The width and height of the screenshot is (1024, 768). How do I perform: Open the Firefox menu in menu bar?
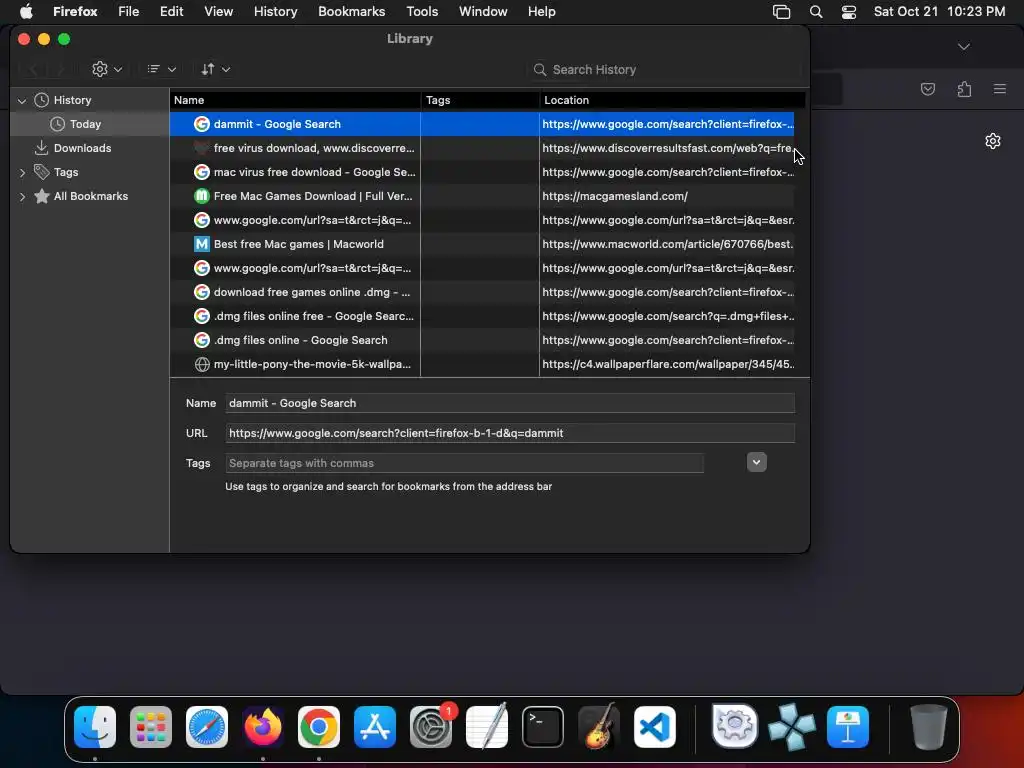pos(75,12)
